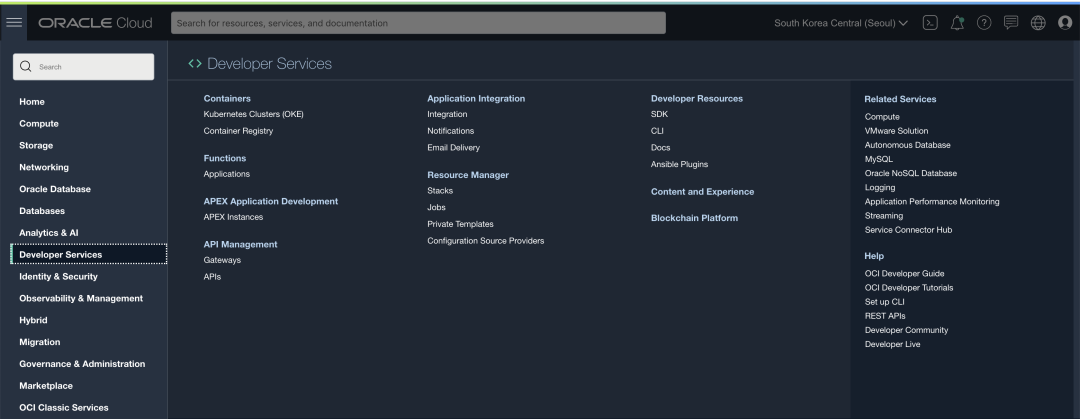This screenshot has width=1080, height=419.
Task: Select Storage in the sidebar
Action: pyautogui.click(x=36, y=145)
